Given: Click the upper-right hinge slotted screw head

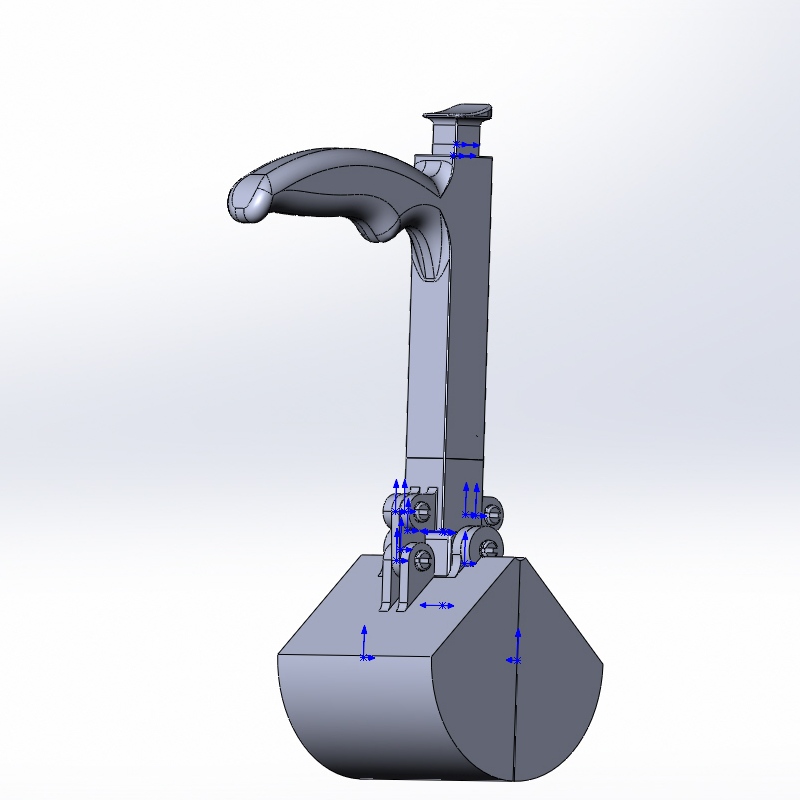Looking at the screenshot, I should click(x=492, y=513).
